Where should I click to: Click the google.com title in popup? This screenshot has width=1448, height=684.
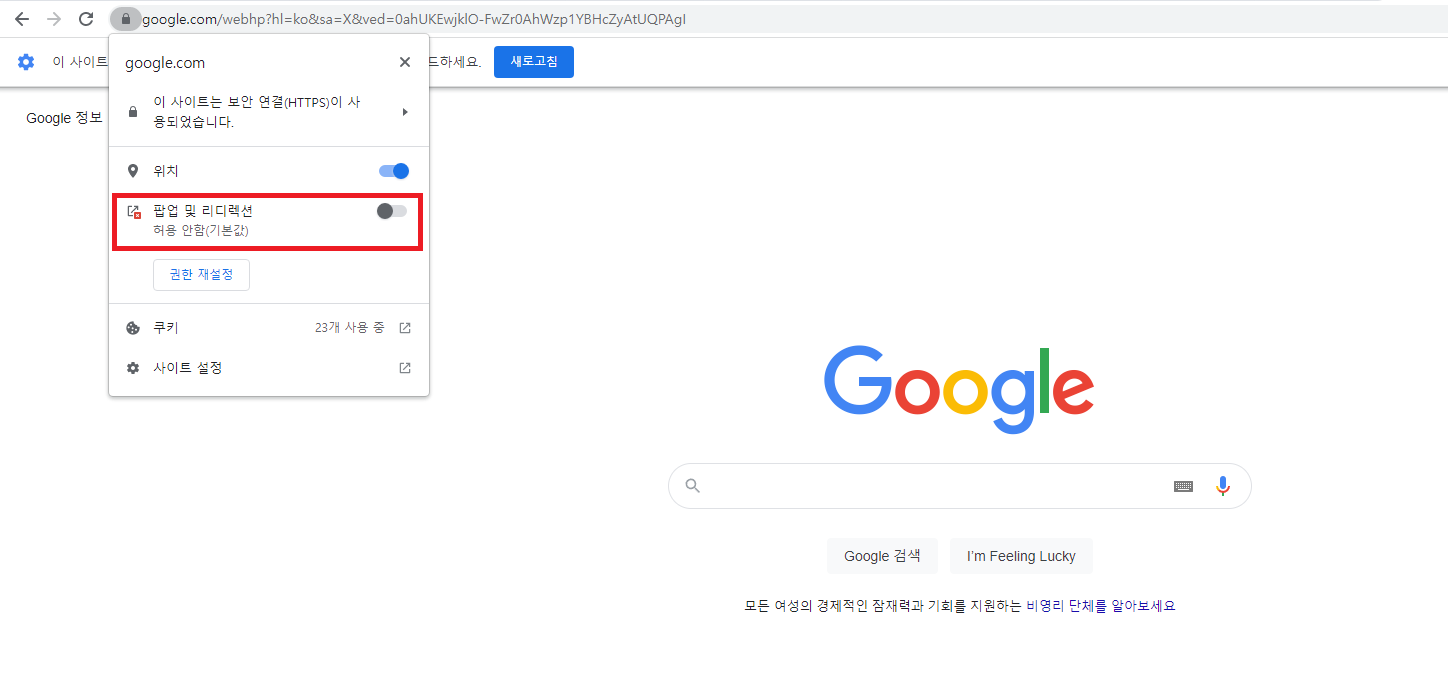click(165, 63)
